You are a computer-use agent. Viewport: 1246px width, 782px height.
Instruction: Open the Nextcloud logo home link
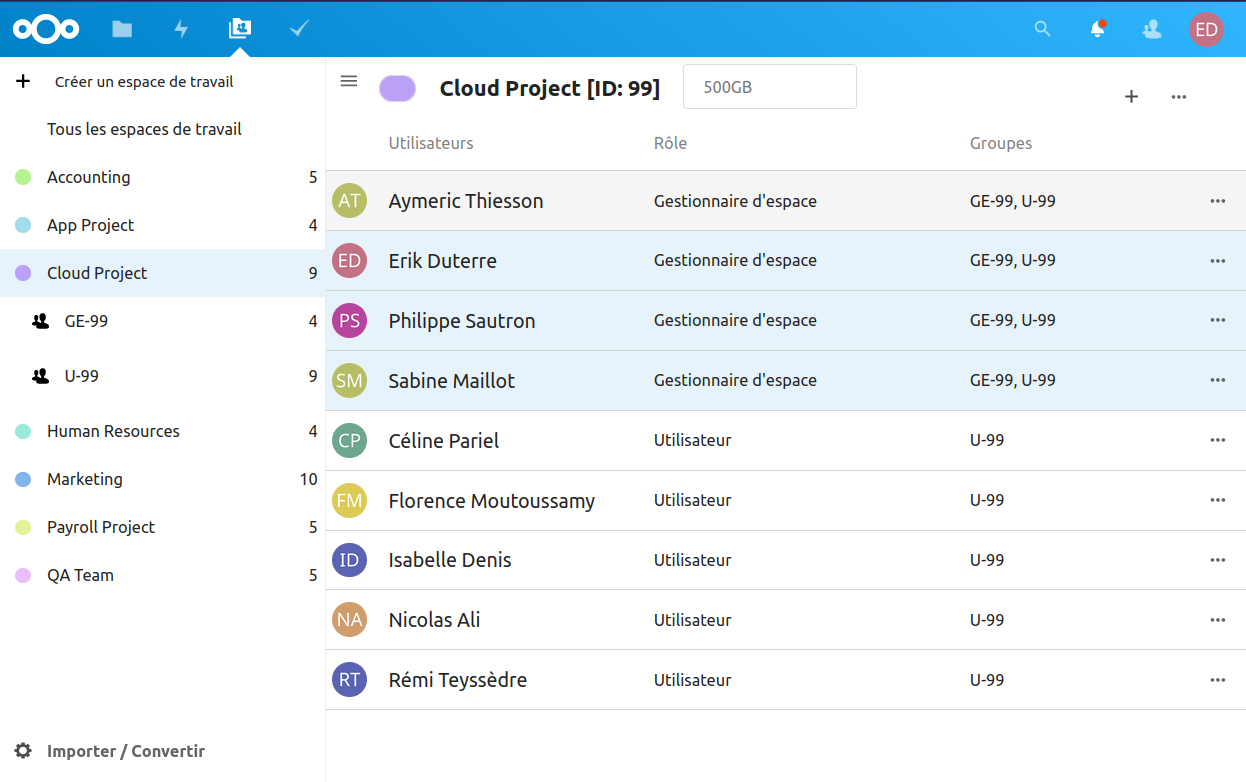46,29
